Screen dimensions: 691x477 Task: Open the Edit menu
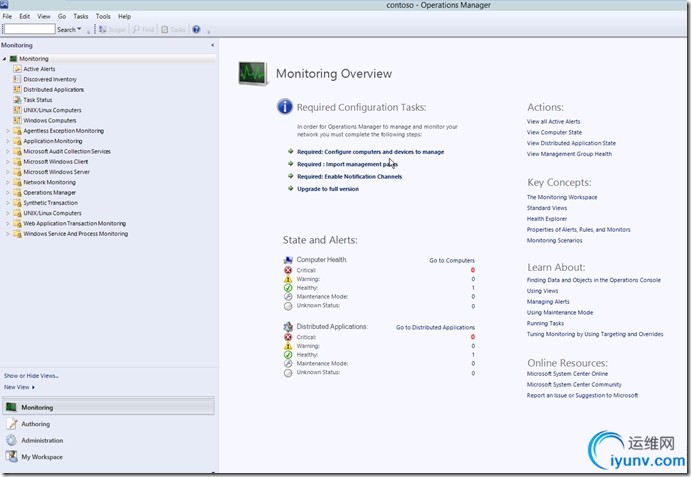25,16
